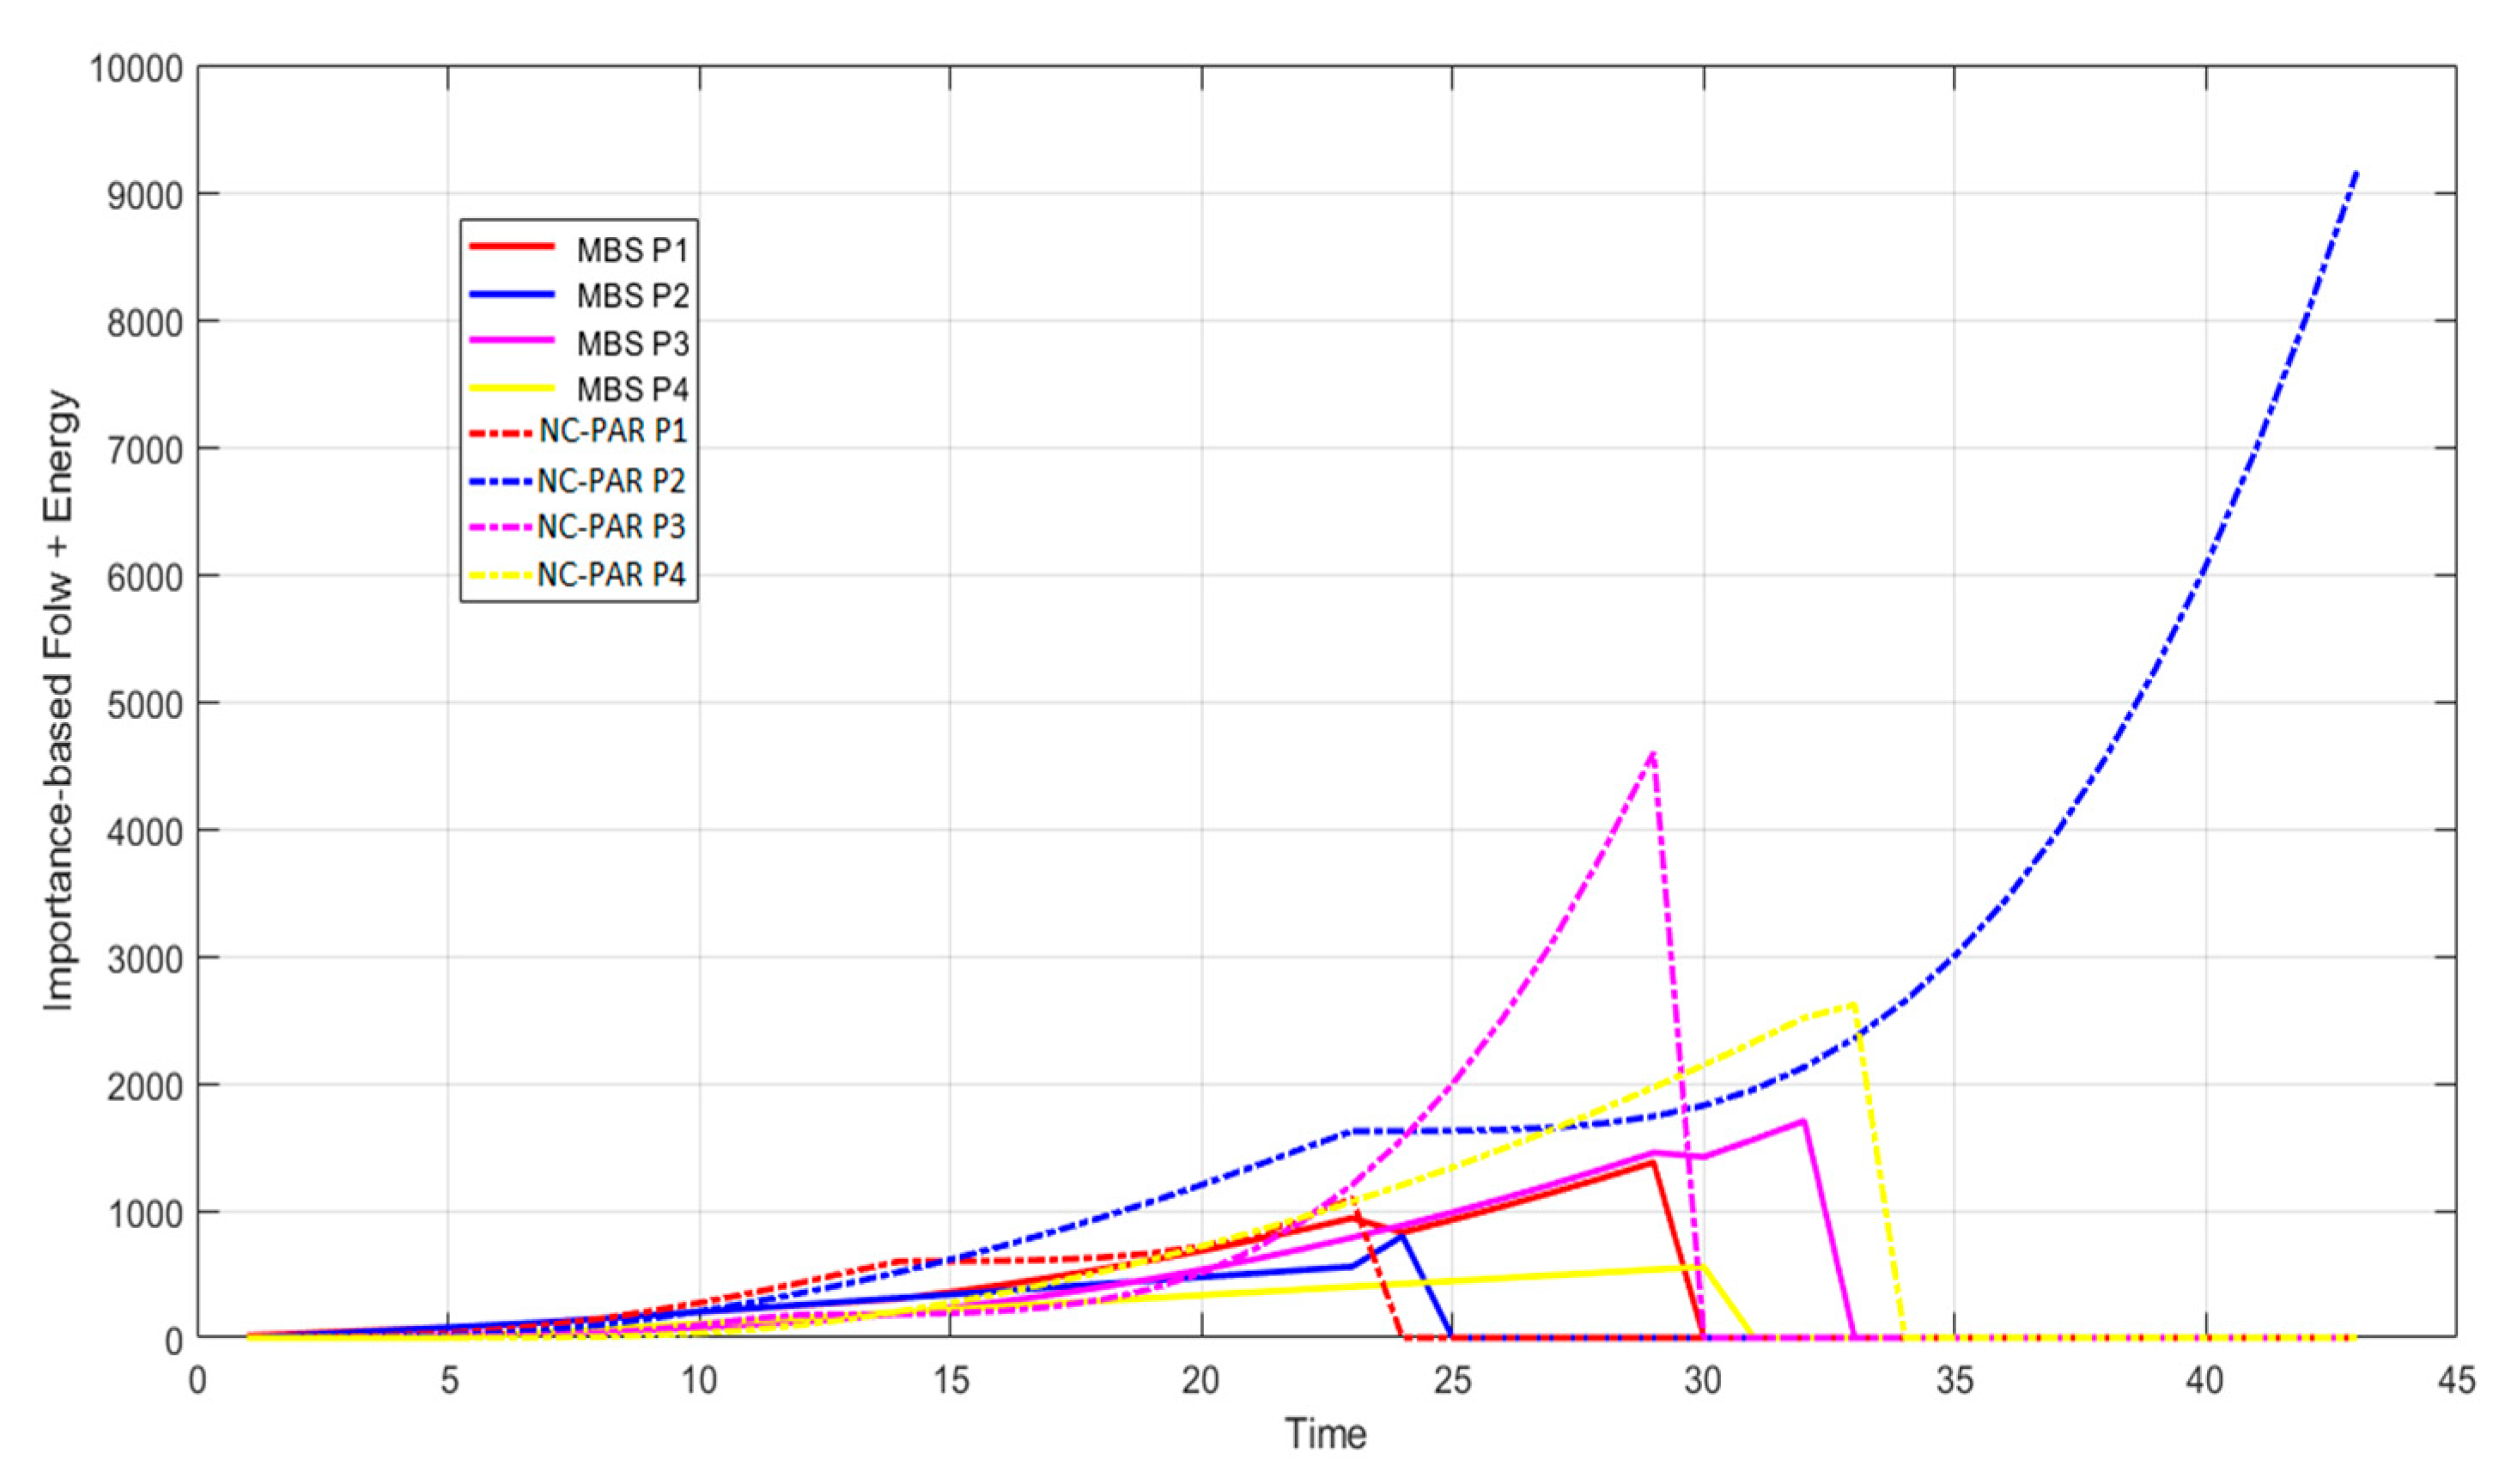
Task: Click the 5000 tick label on y-axis
Action: click(x=145, y=705)
